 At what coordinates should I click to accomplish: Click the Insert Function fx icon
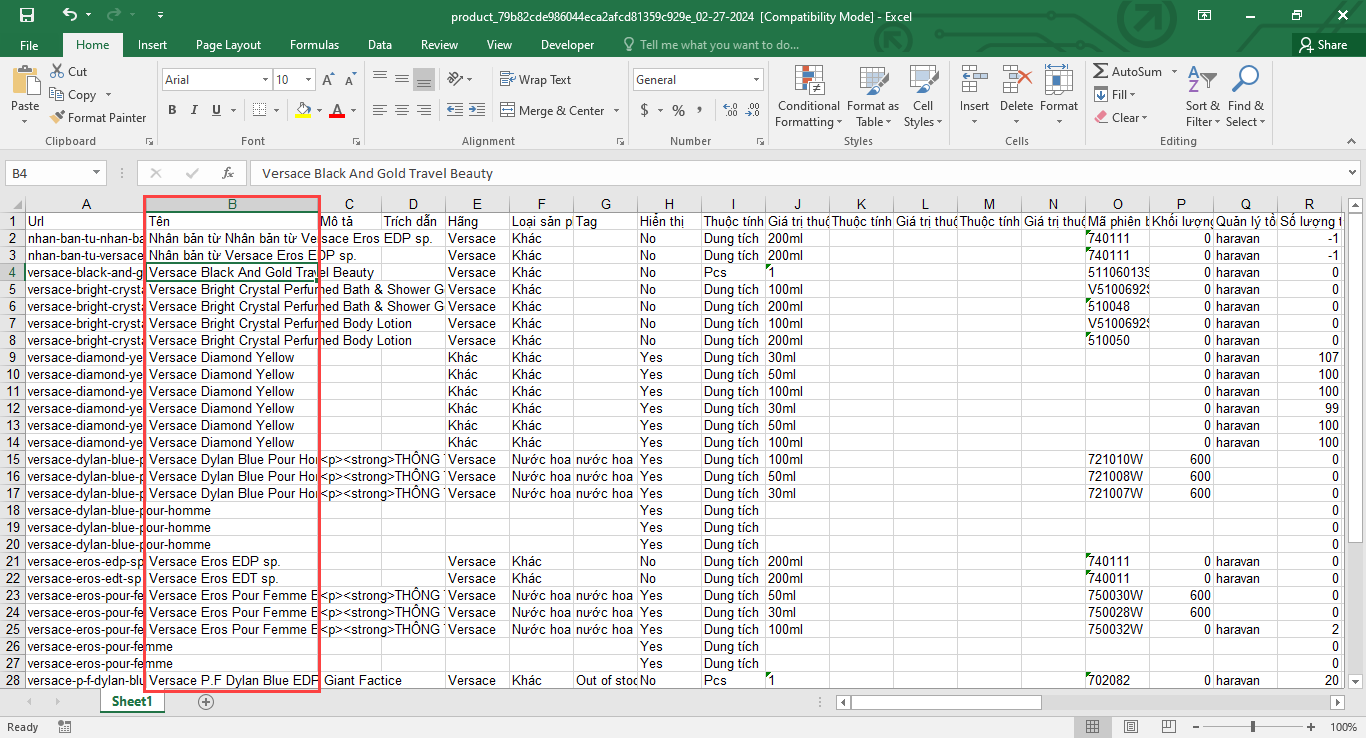(x=228, y=173)
